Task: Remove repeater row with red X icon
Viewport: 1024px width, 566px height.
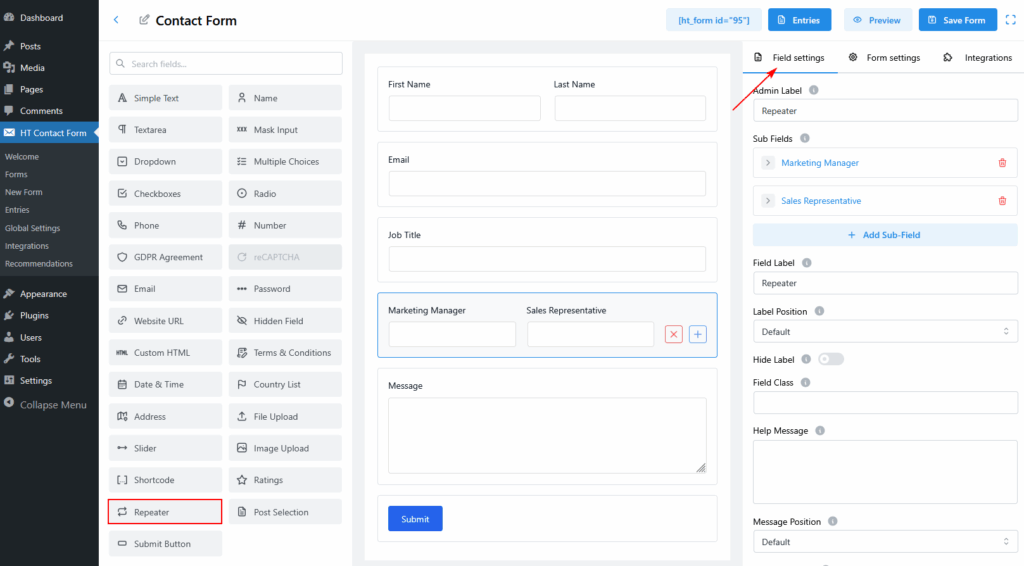Action: tap(673, 335)
